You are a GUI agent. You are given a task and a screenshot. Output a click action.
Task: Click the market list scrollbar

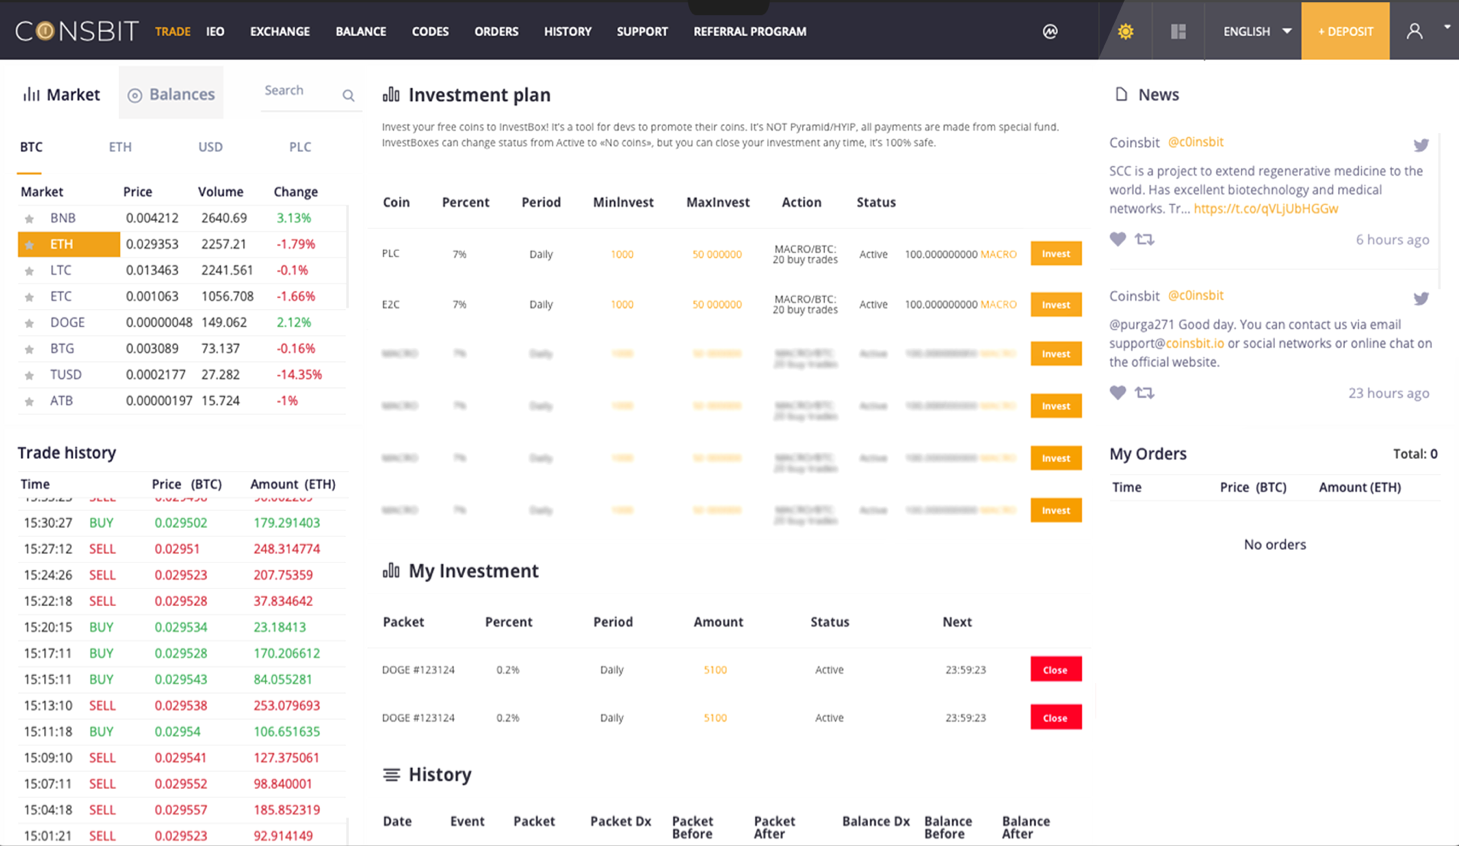(347, 258)
